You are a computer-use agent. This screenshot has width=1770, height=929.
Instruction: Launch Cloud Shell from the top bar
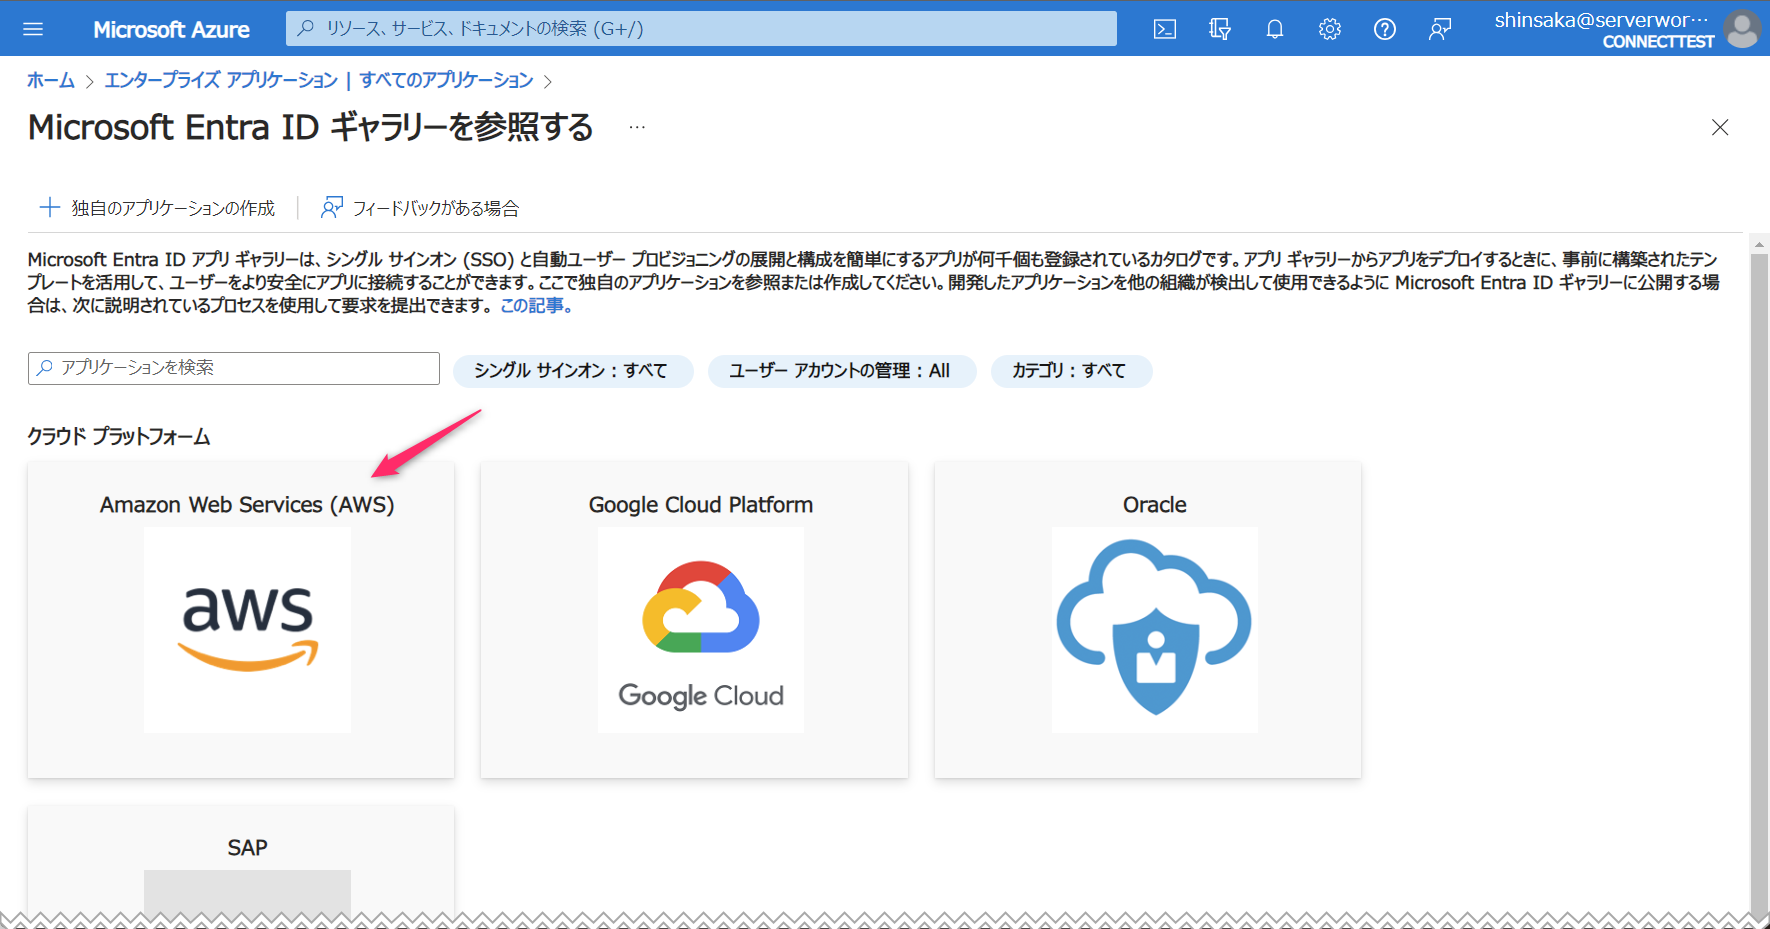(1165, 29)
